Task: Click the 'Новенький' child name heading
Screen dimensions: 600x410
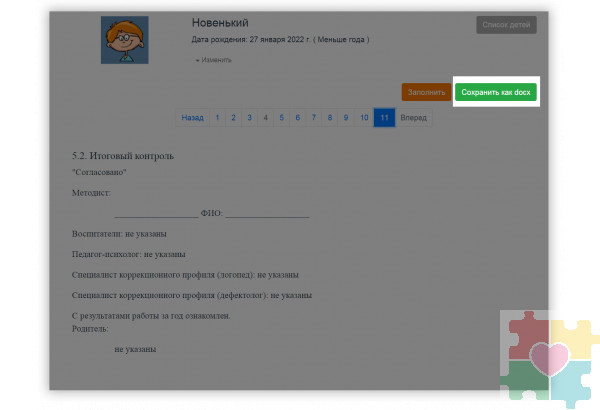Action: click(x=219, y=22)
